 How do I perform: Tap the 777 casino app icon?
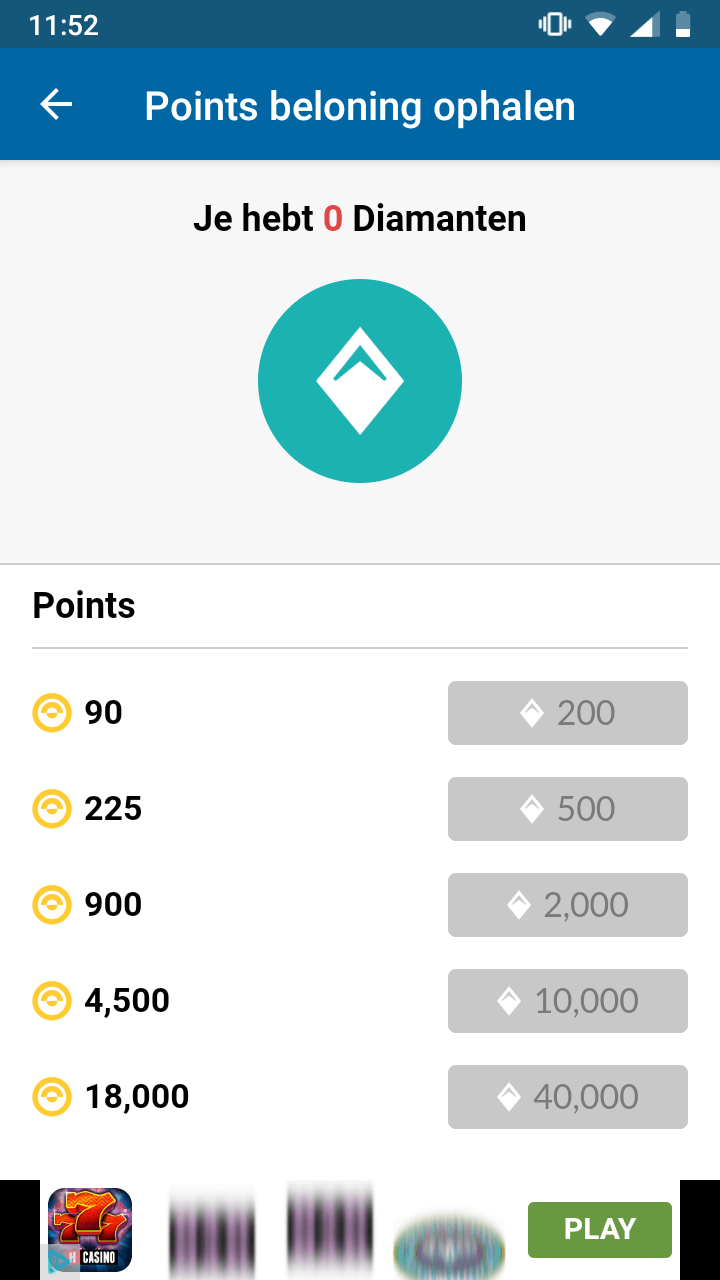tap(90, 1229)
